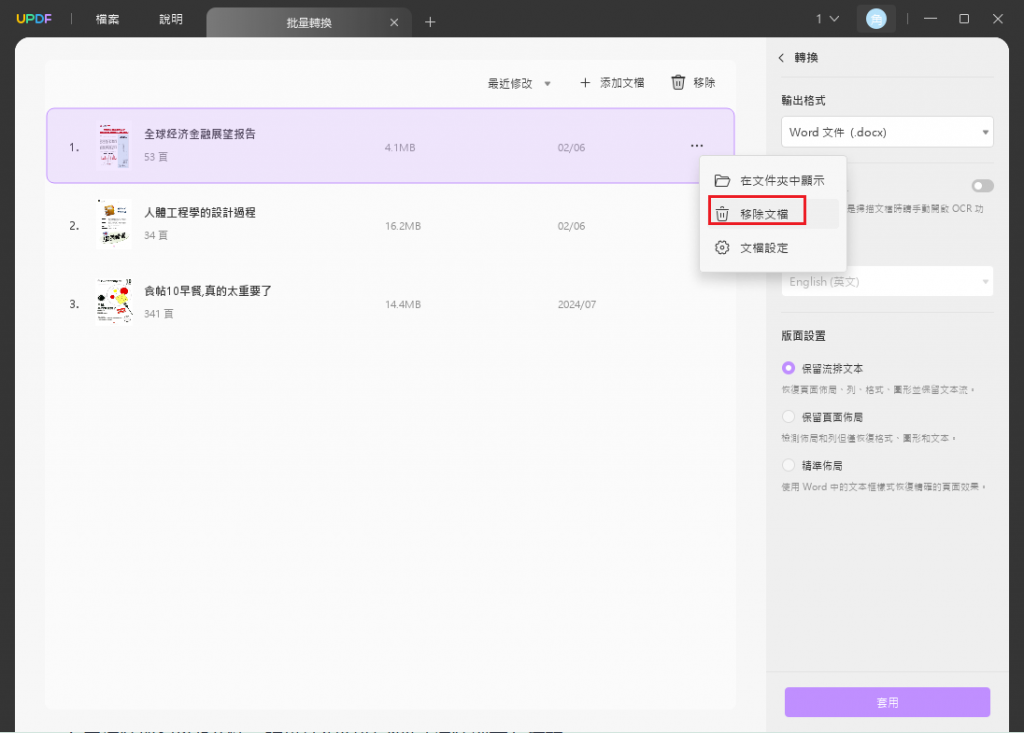Minimize the UPDF window
This screenshot has height=733, width=1024.
[931, 19]
